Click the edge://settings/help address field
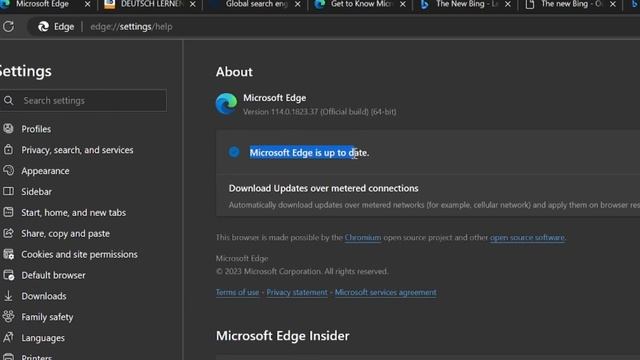 click(x=131, y=27)
